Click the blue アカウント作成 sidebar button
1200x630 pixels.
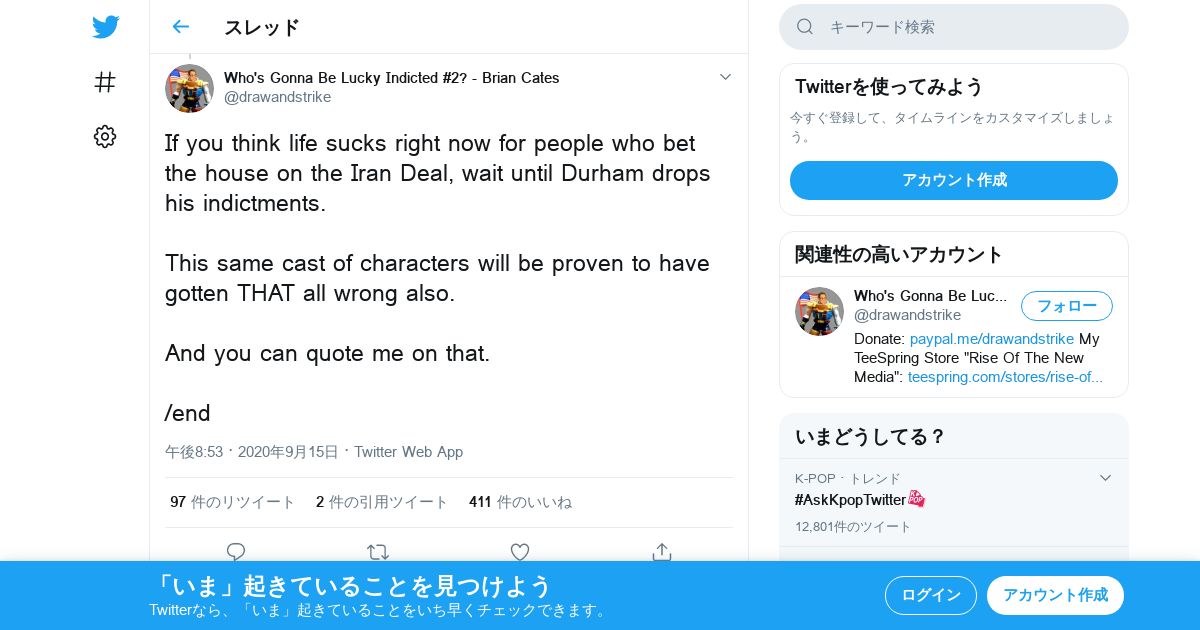954,180
